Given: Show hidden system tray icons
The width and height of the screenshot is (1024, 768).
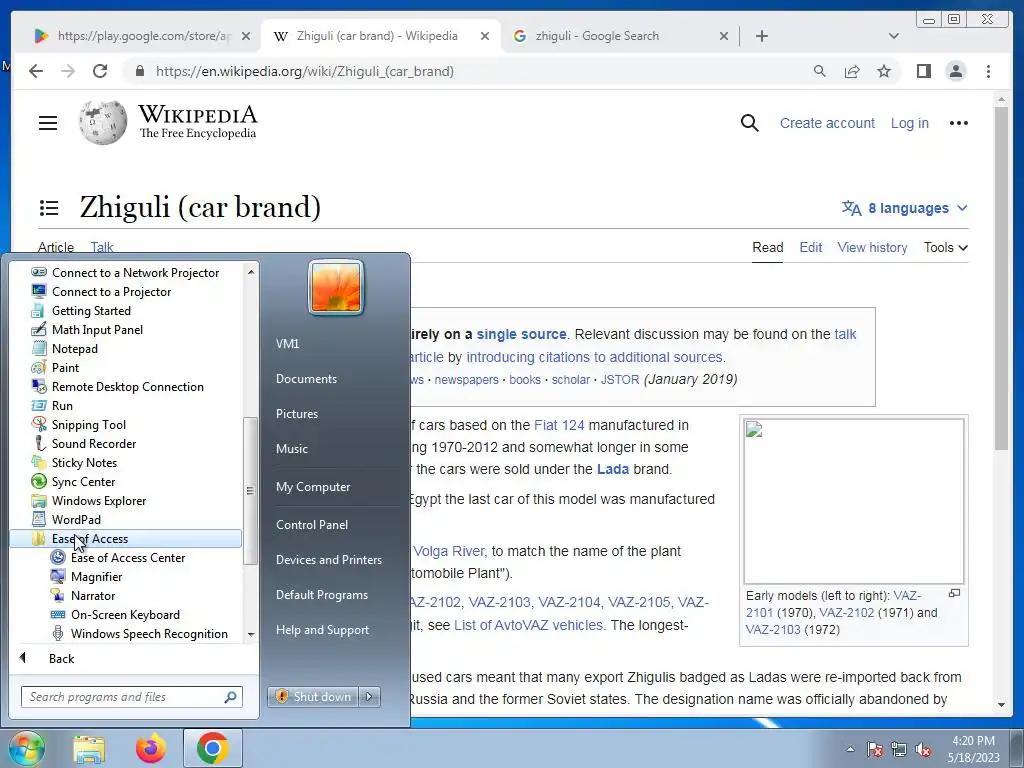Looking at the screenshot, I should coord(850,749).
